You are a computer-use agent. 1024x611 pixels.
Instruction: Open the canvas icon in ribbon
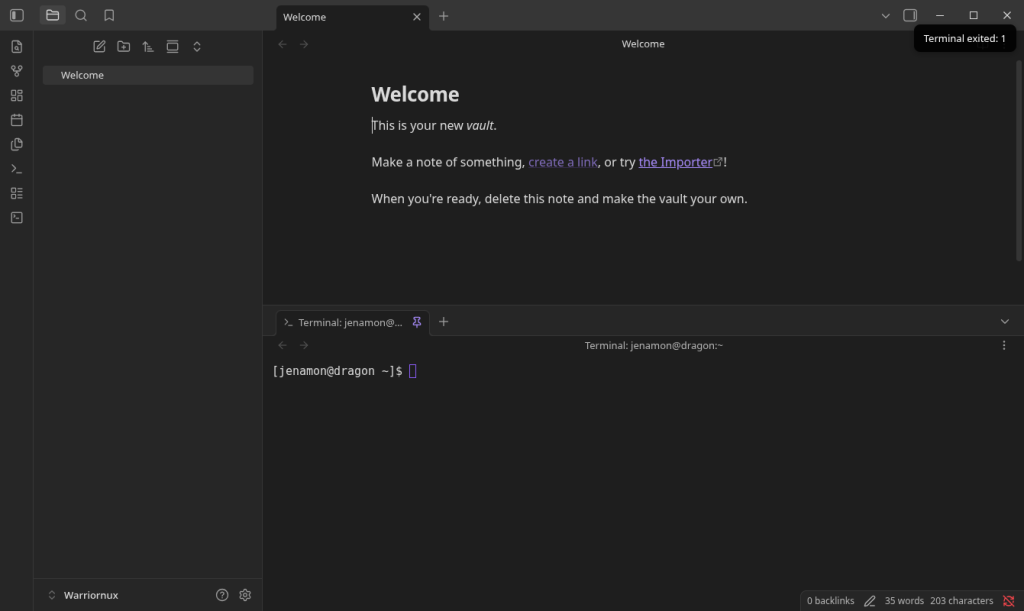pyautogui.click(x=17, y=96)
